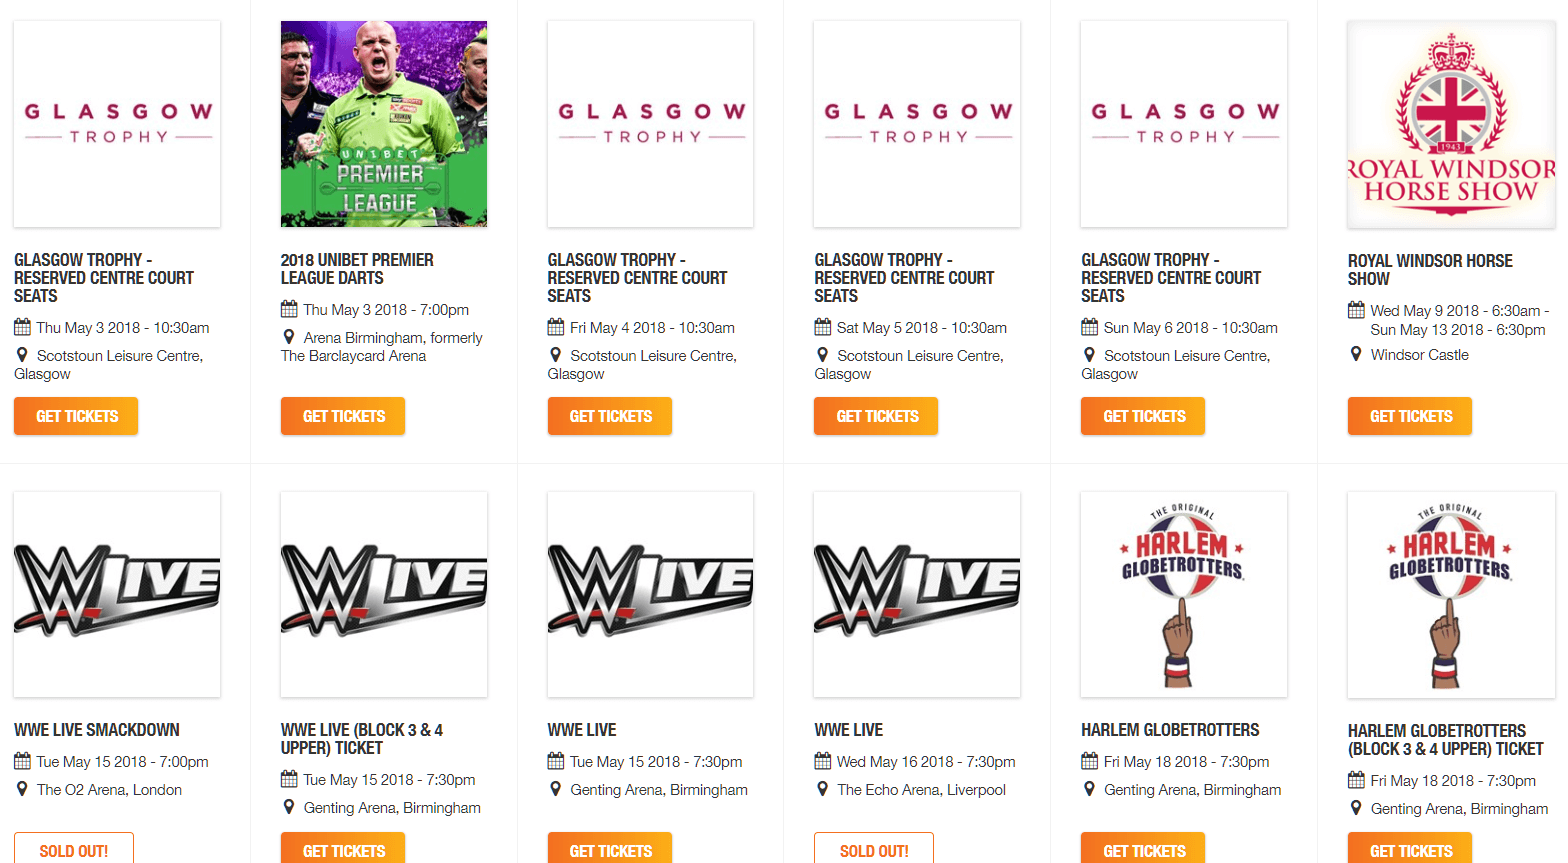Click calendar icon for Unibet Premier League Darts
1568x863 pixels.
pos(289,309)
